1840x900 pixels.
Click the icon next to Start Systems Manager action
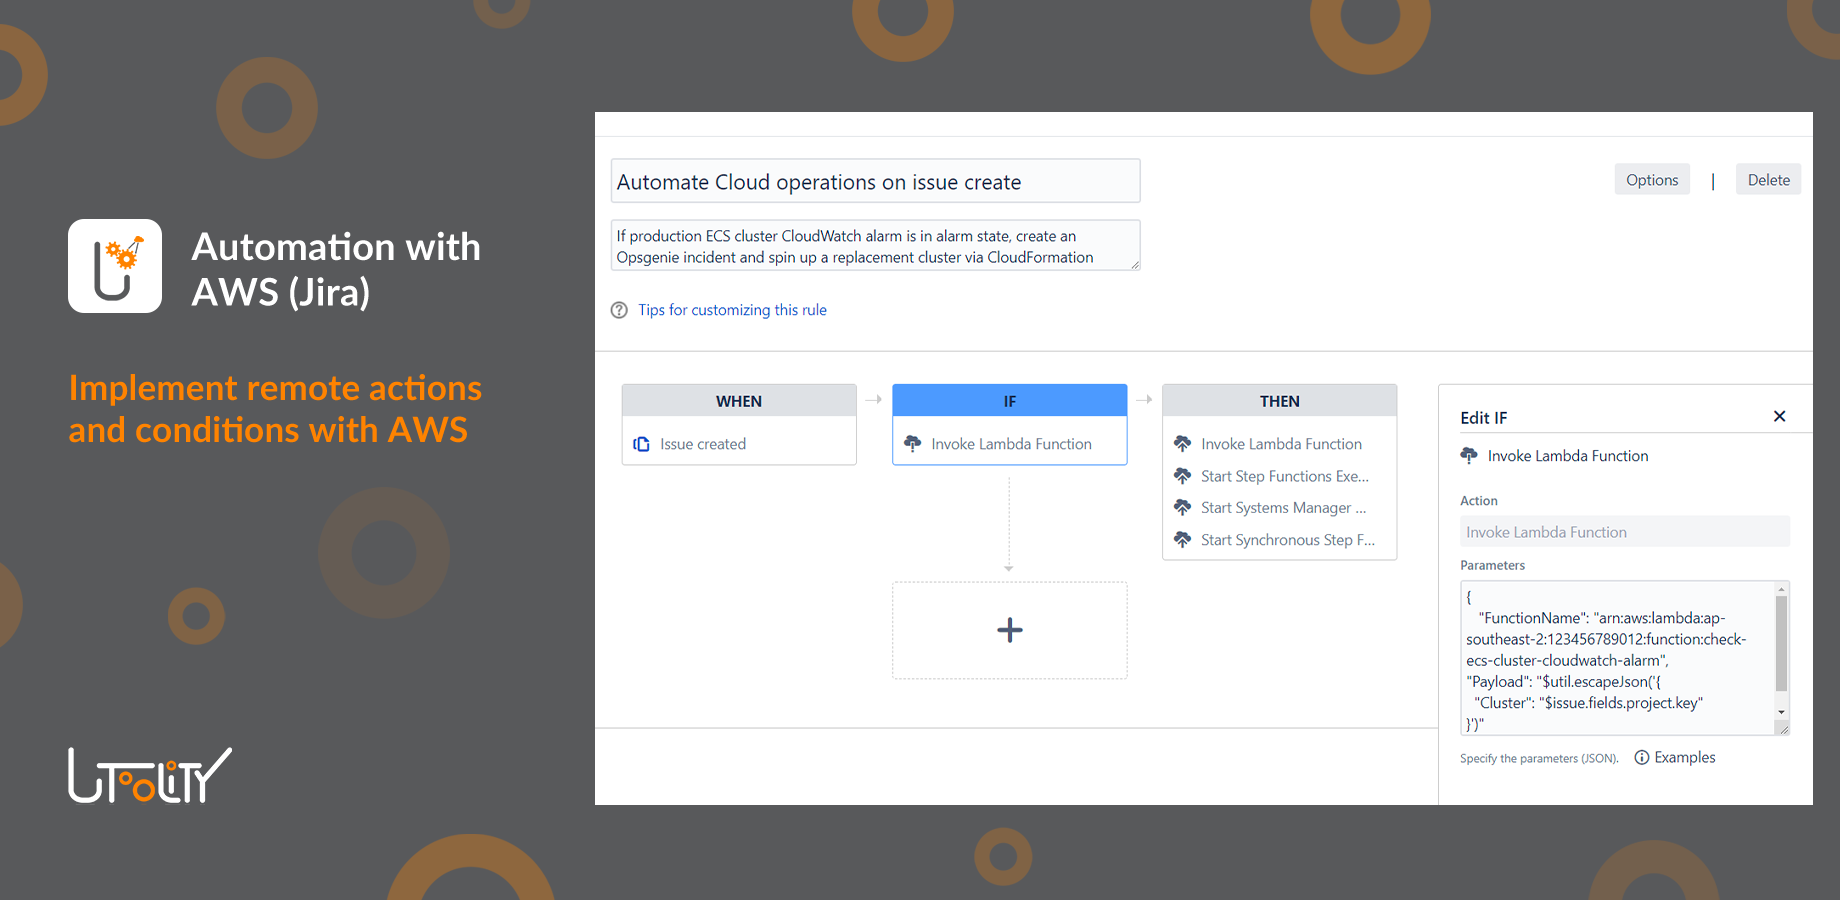tap(1182, 507)
